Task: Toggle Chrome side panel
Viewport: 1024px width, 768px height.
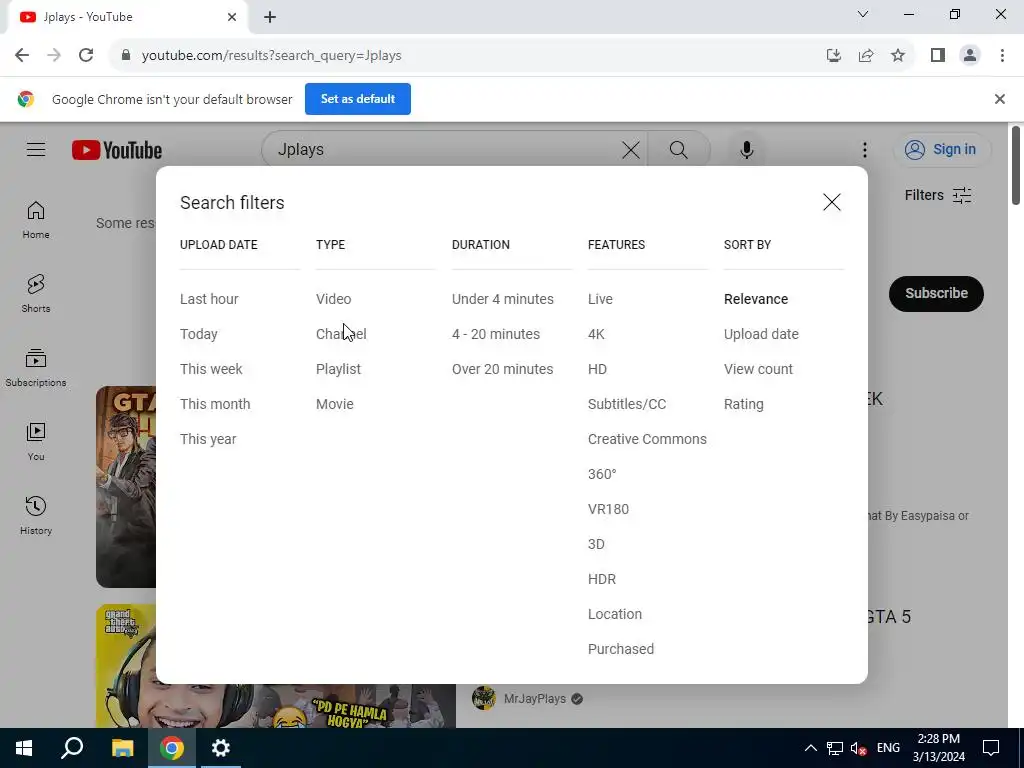Action: pyautogui.click(x=938, y=56)
